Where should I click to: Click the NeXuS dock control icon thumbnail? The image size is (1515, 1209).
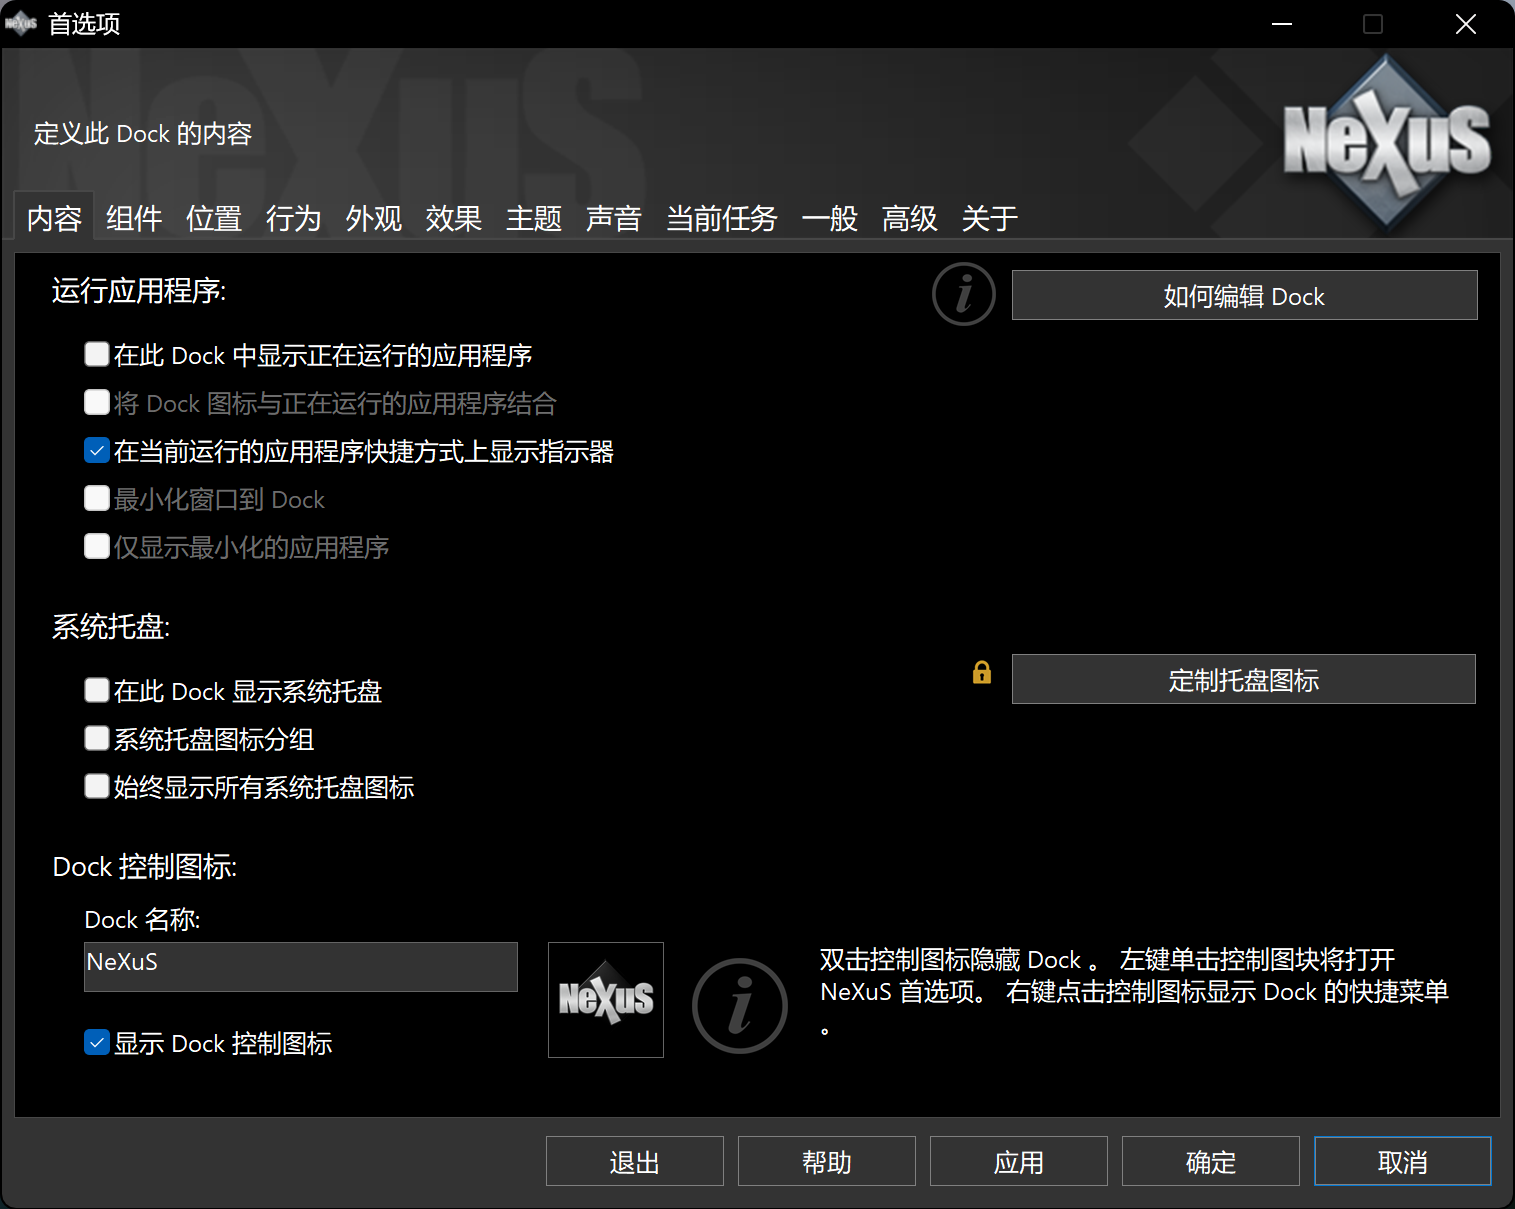pos(606,1000)
